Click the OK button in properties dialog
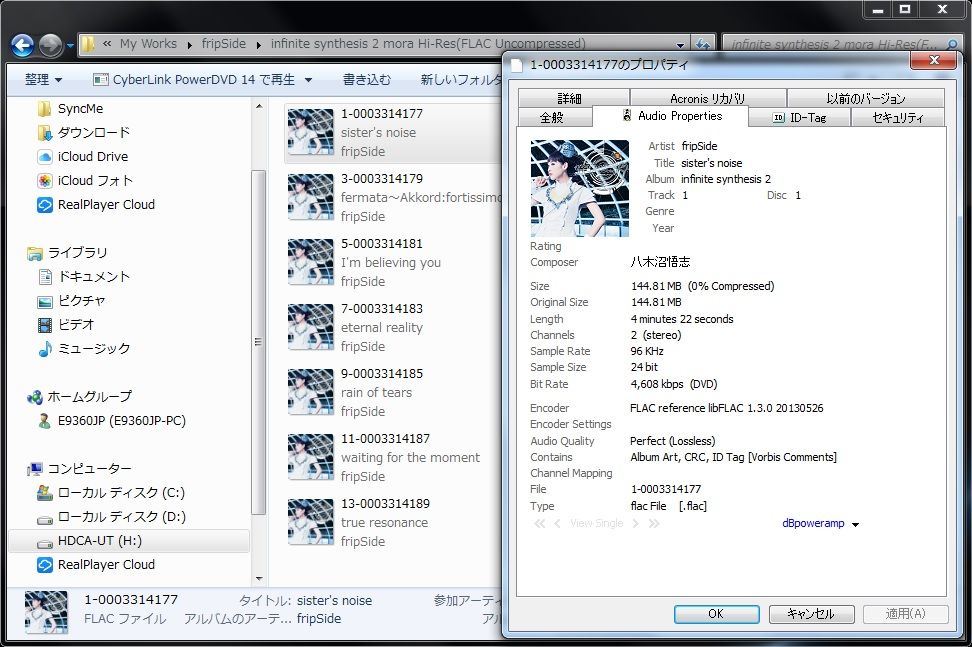 coord(716,614)
